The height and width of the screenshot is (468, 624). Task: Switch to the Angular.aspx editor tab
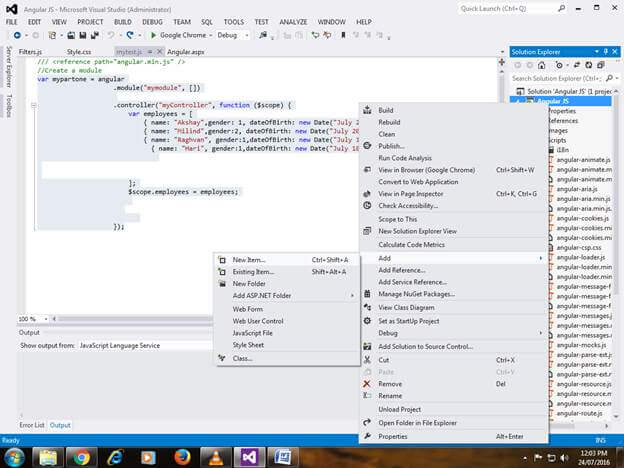point(186,50)
